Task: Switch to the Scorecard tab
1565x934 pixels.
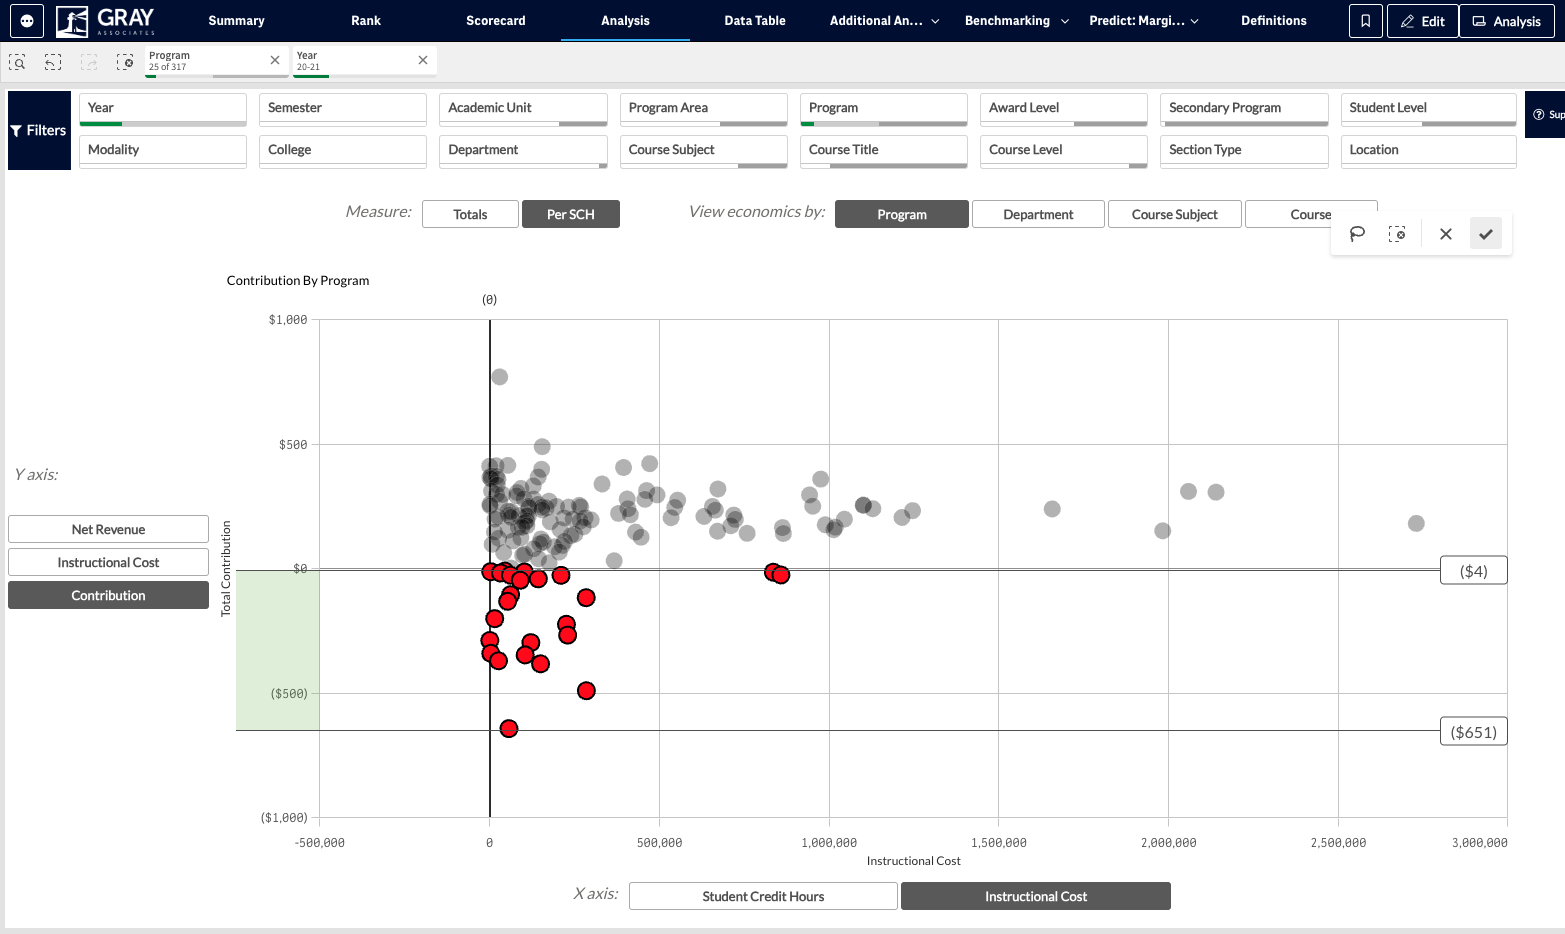Action: (496, 21)
